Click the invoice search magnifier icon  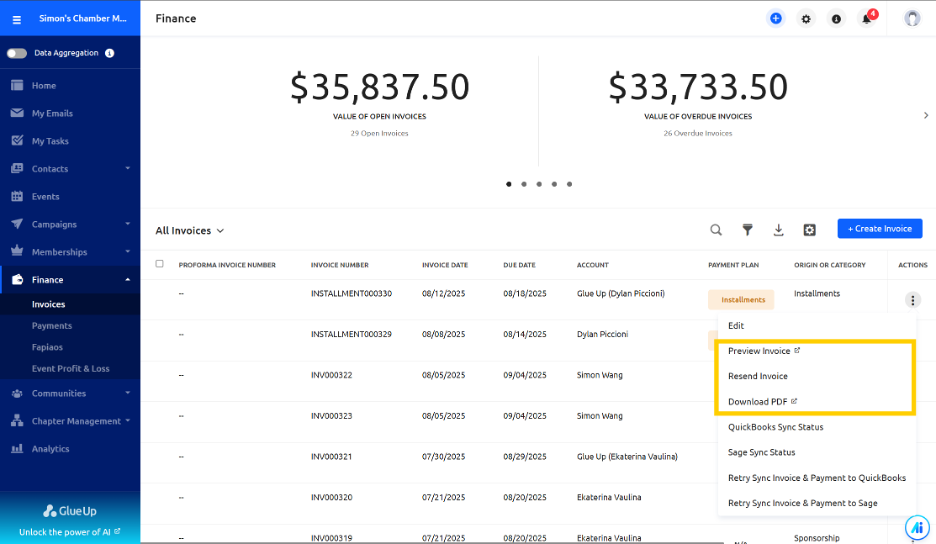tap(716, 230)
